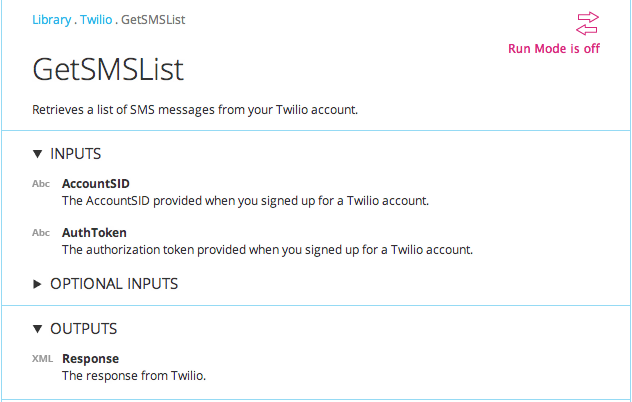Select the AccountSID input name

pos(96,184)
